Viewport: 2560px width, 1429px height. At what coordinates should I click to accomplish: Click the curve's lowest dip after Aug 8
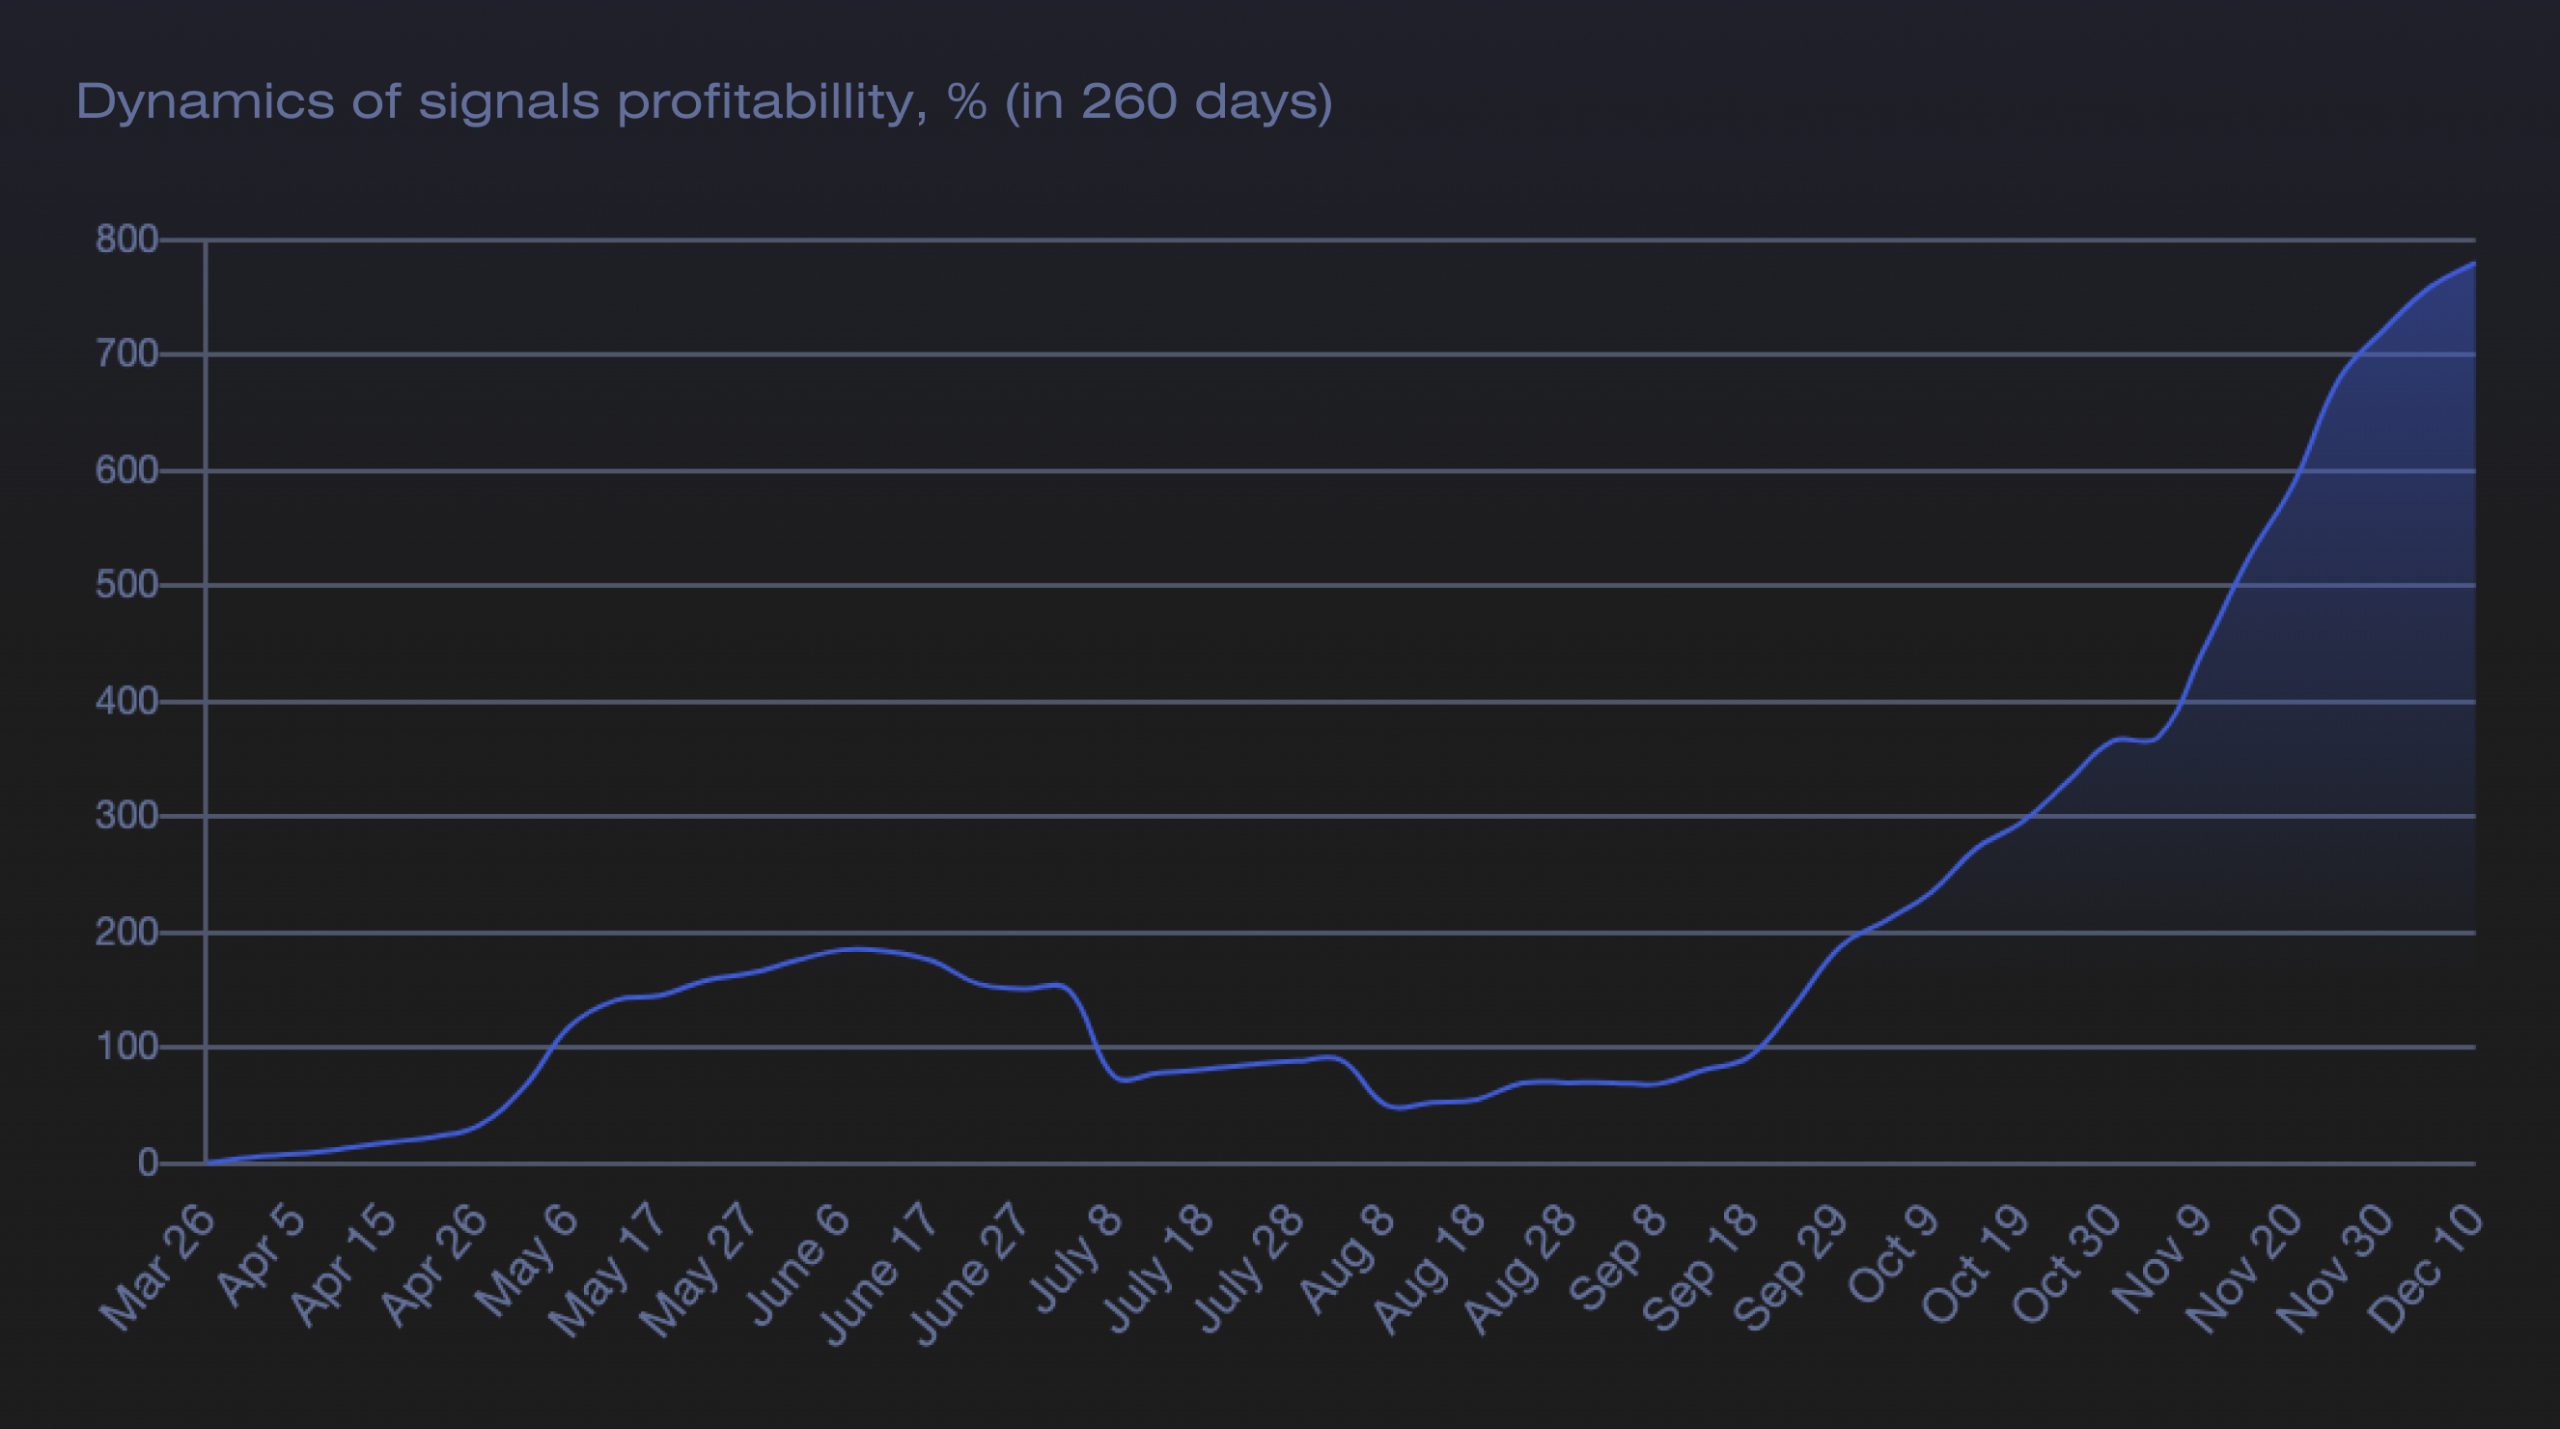[x=1398, y=1107]
